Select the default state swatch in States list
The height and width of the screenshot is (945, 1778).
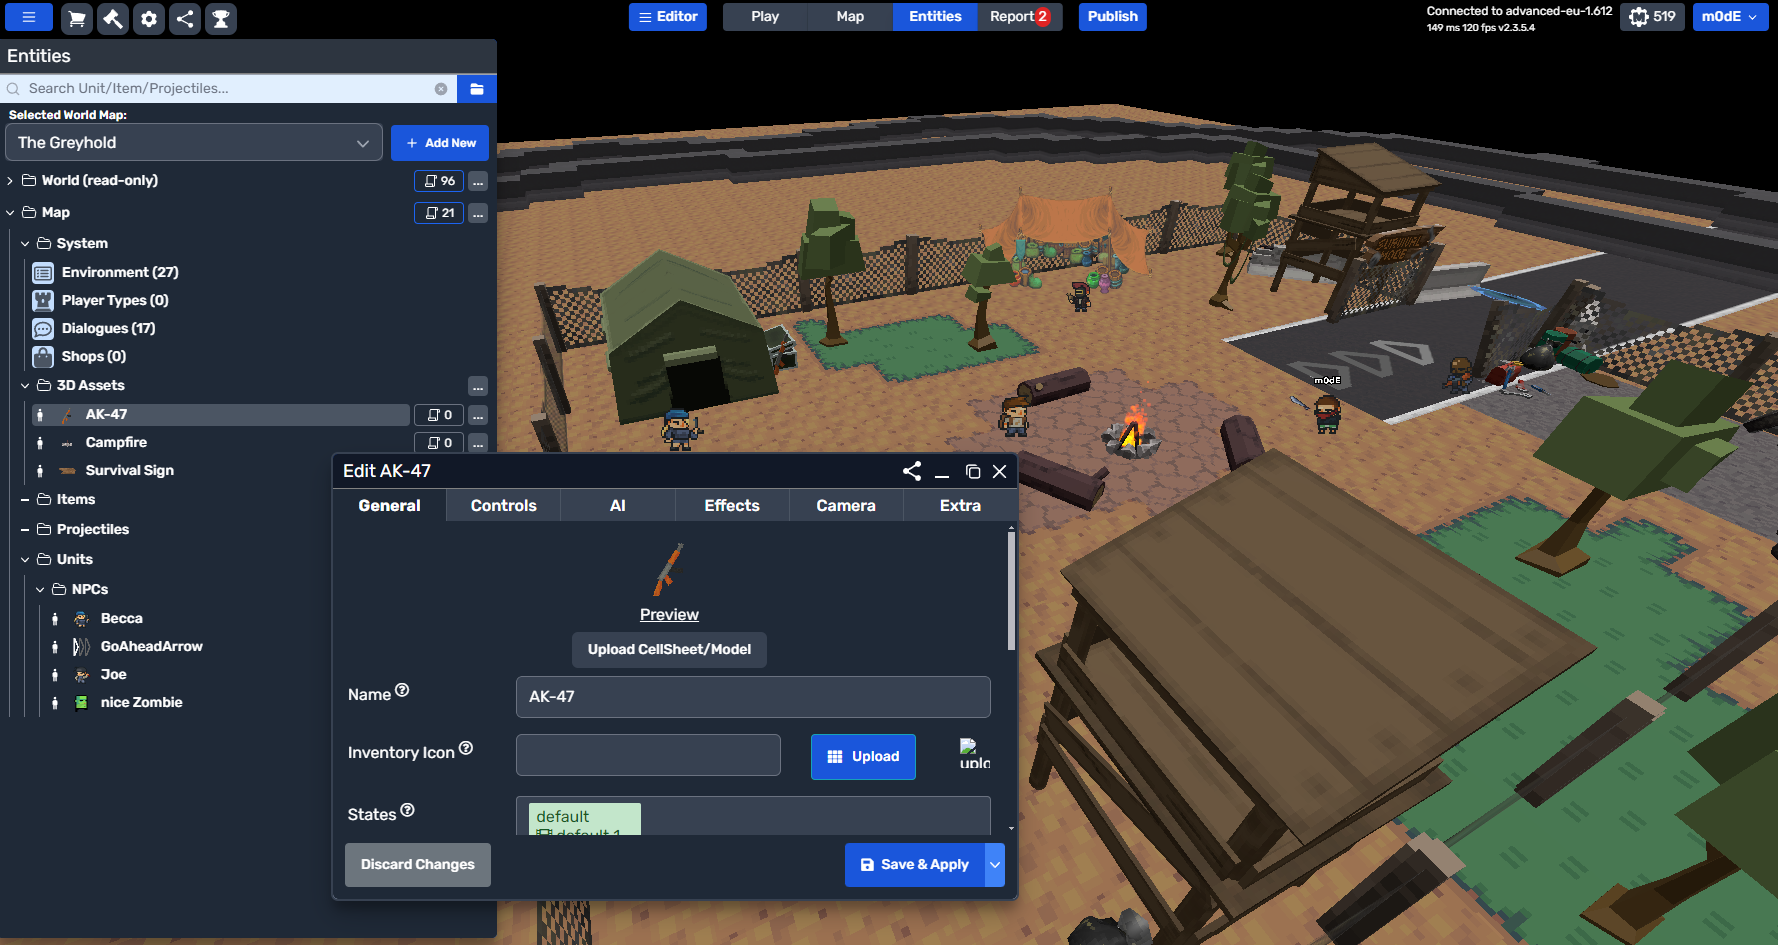coord(583,816)
